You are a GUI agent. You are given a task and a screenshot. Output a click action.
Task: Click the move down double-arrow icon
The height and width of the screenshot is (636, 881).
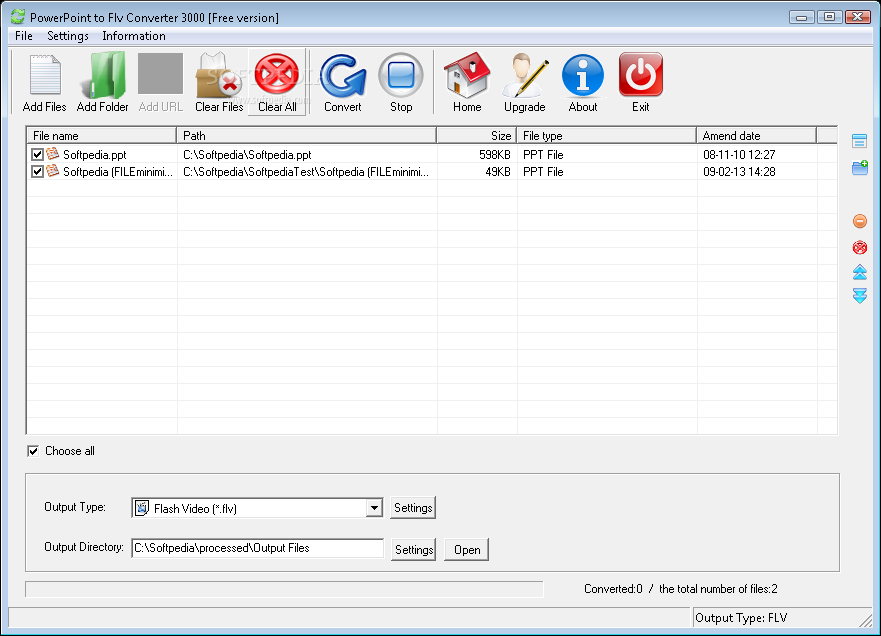(860, 296)
